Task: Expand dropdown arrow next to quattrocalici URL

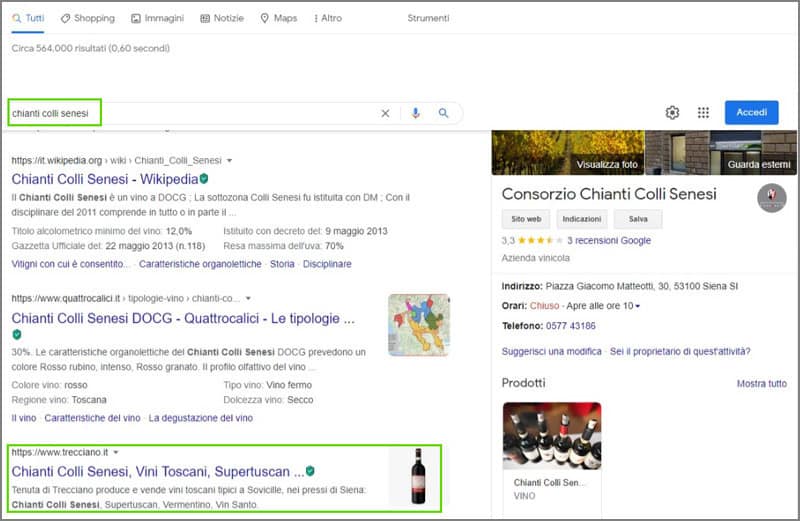Action: (x=248, y=299)
